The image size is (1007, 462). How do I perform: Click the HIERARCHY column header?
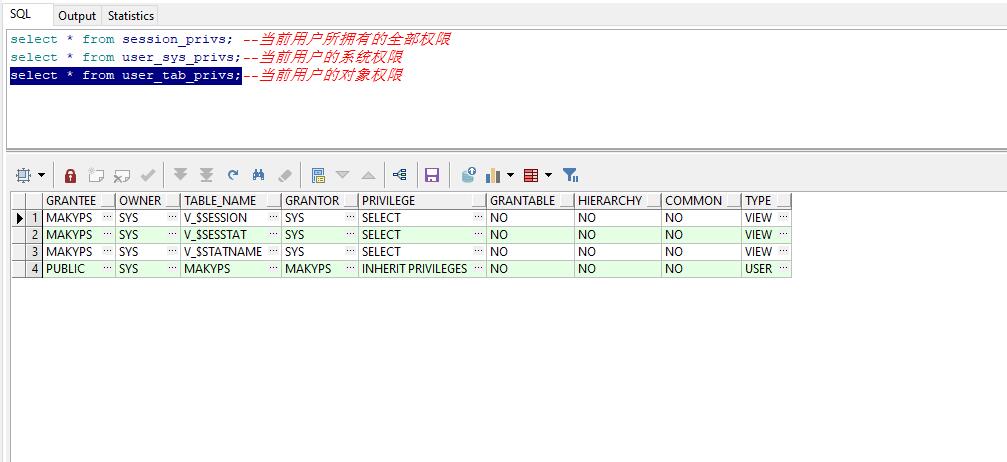point(618,200)
